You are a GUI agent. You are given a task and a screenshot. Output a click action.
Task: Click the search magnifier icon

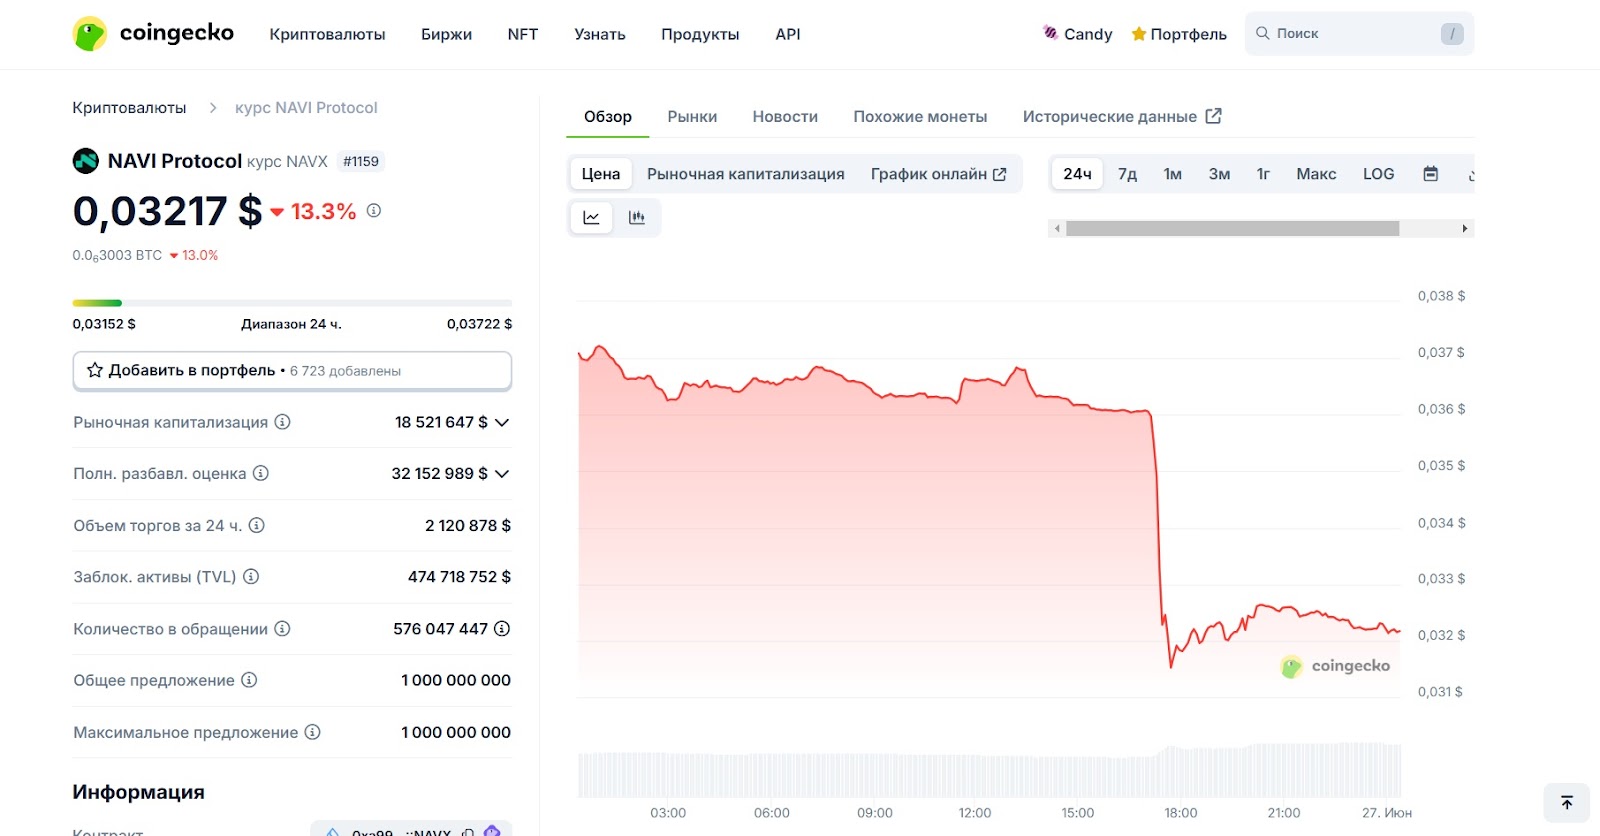1263,33
